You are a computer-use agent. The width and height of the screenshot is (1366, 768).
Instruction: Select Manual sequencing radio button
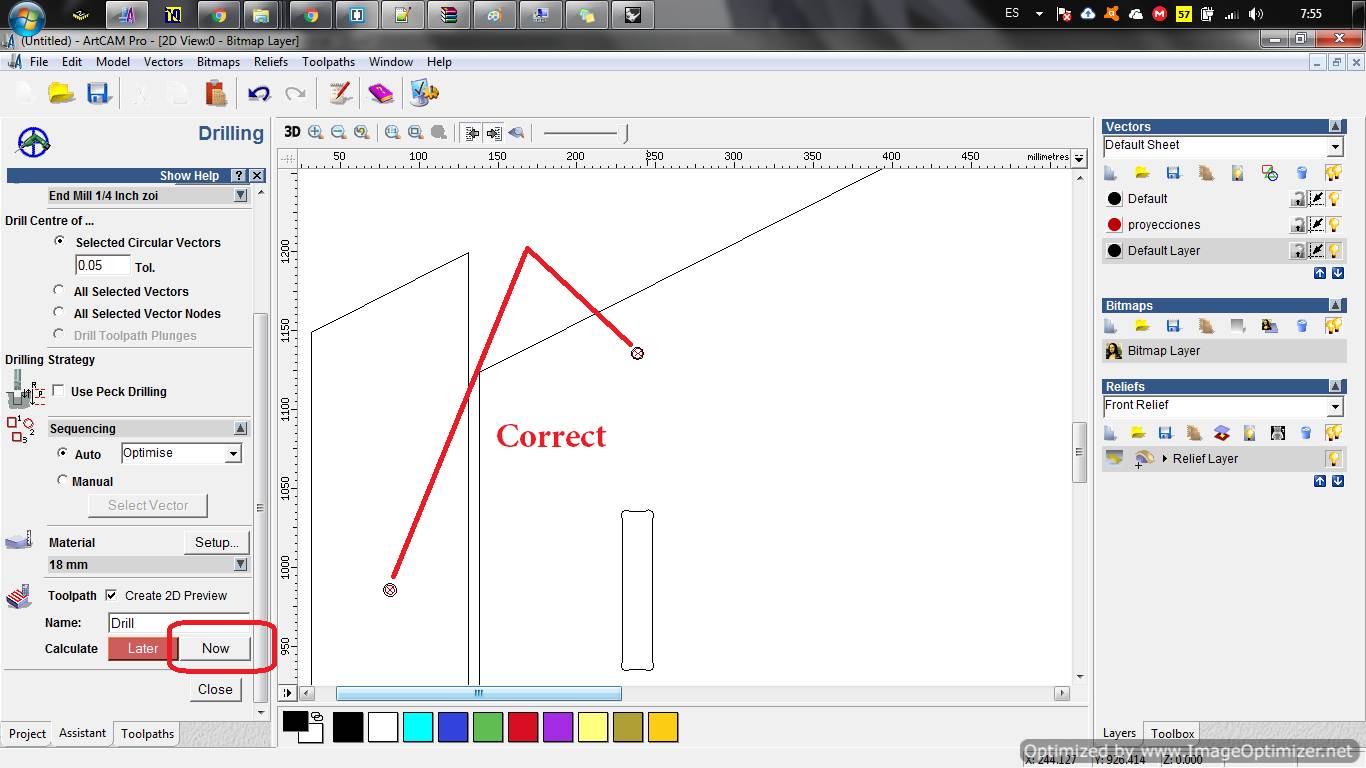point(62,480)
